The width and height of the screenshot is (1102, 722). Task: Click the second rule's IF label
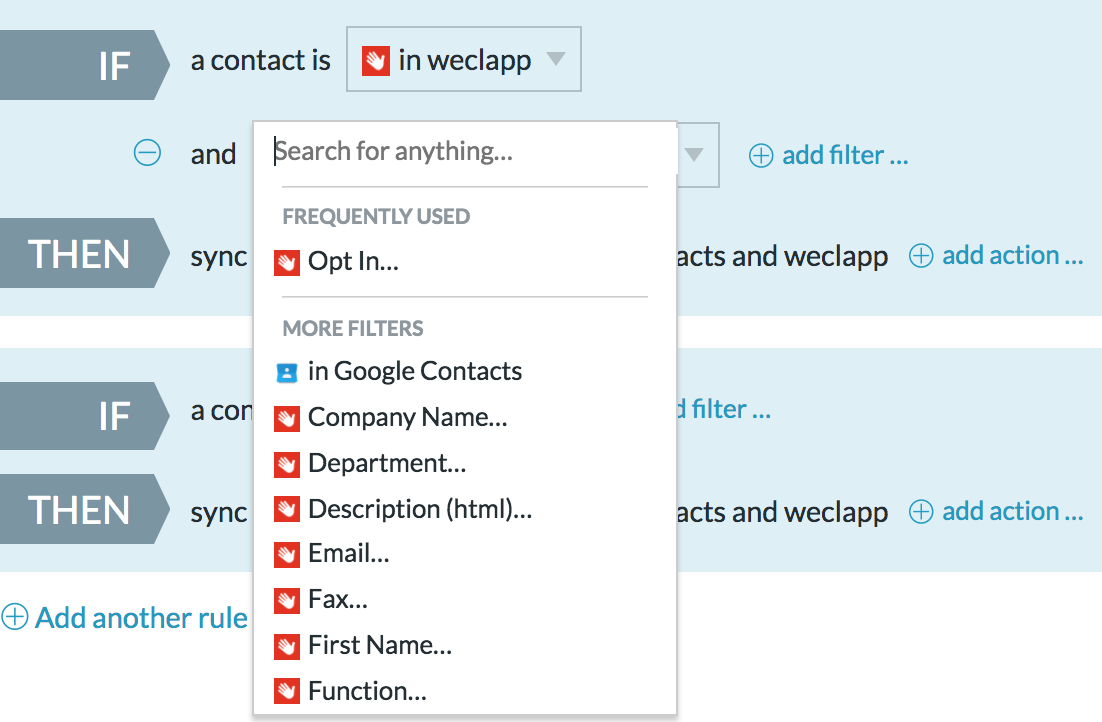coord(84,415)
